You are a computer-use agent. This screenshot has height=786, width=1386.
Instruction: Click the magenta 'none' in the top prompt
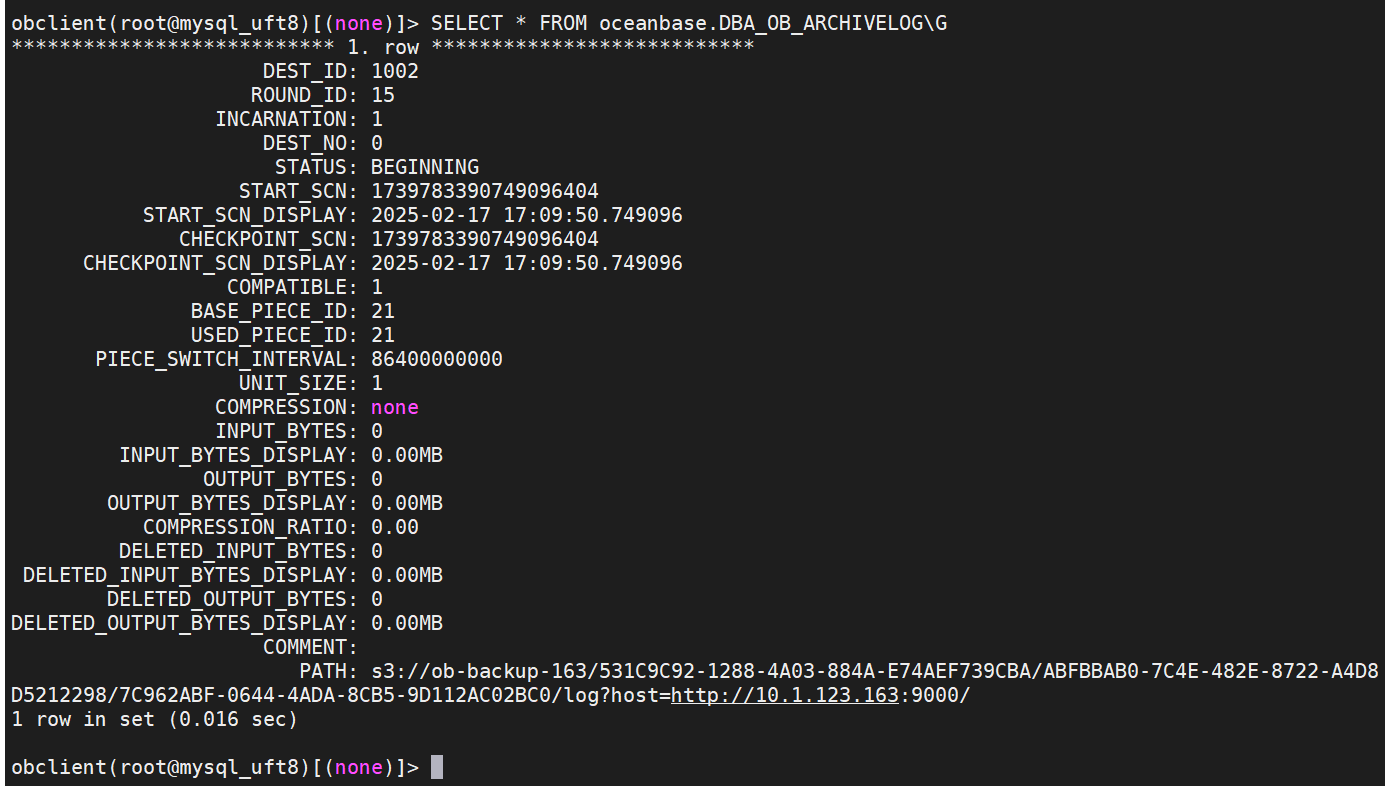[x=359, y=23]
